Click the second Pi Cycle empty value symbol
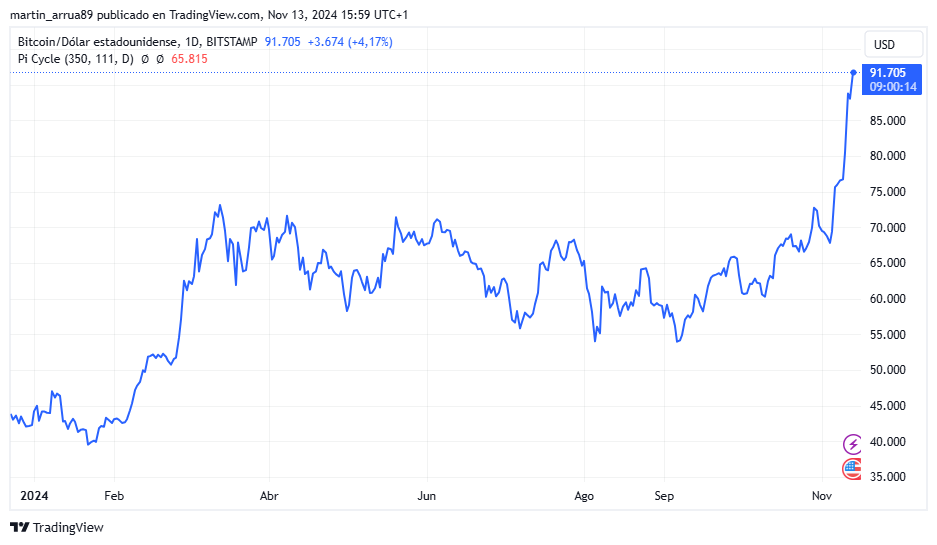The width and height of the screenshot is (937, 545). point(160,59)
